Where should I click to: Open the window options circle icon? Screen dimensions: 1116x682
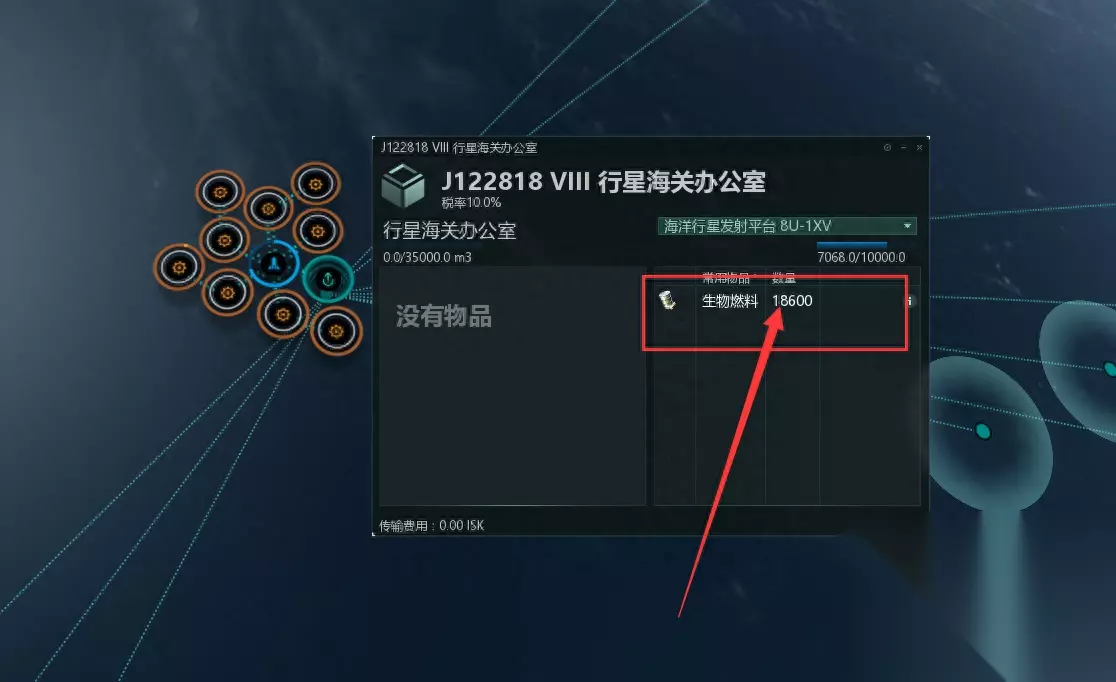coord(887,147)
